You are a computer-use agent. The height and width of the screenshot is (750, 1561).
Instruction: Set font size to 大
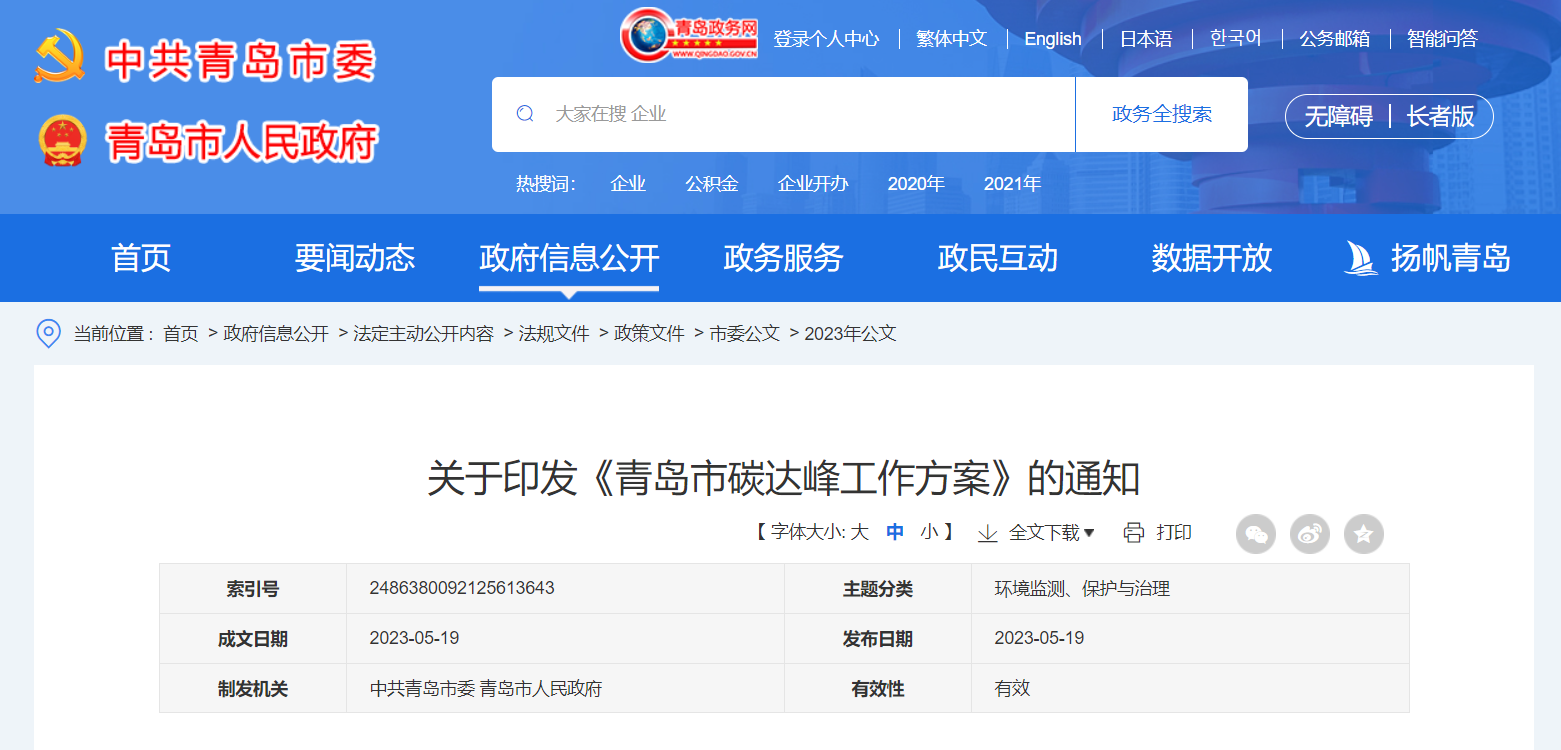coord(859,533)
